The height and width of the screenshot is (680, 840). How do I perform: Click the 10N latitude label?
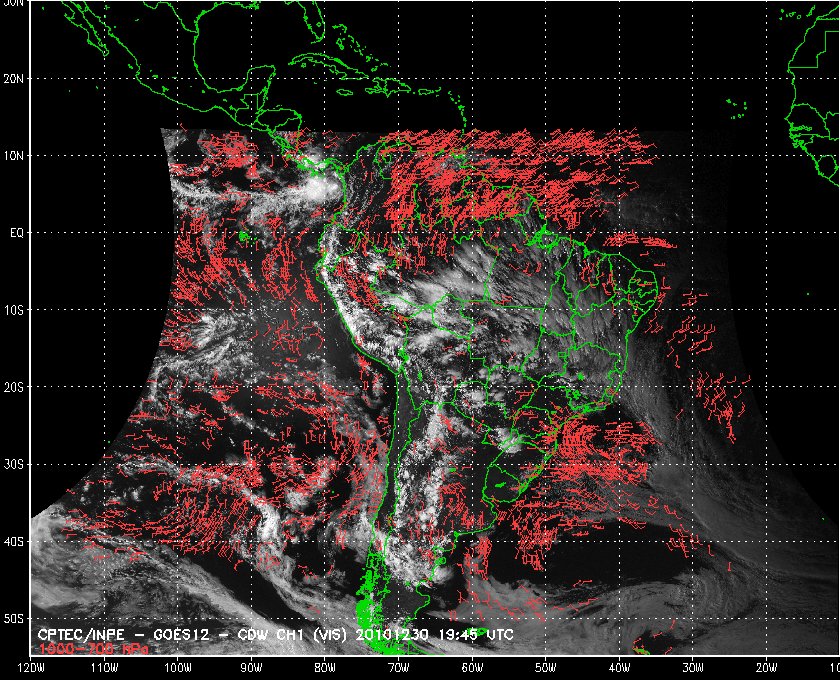point(13,156)
